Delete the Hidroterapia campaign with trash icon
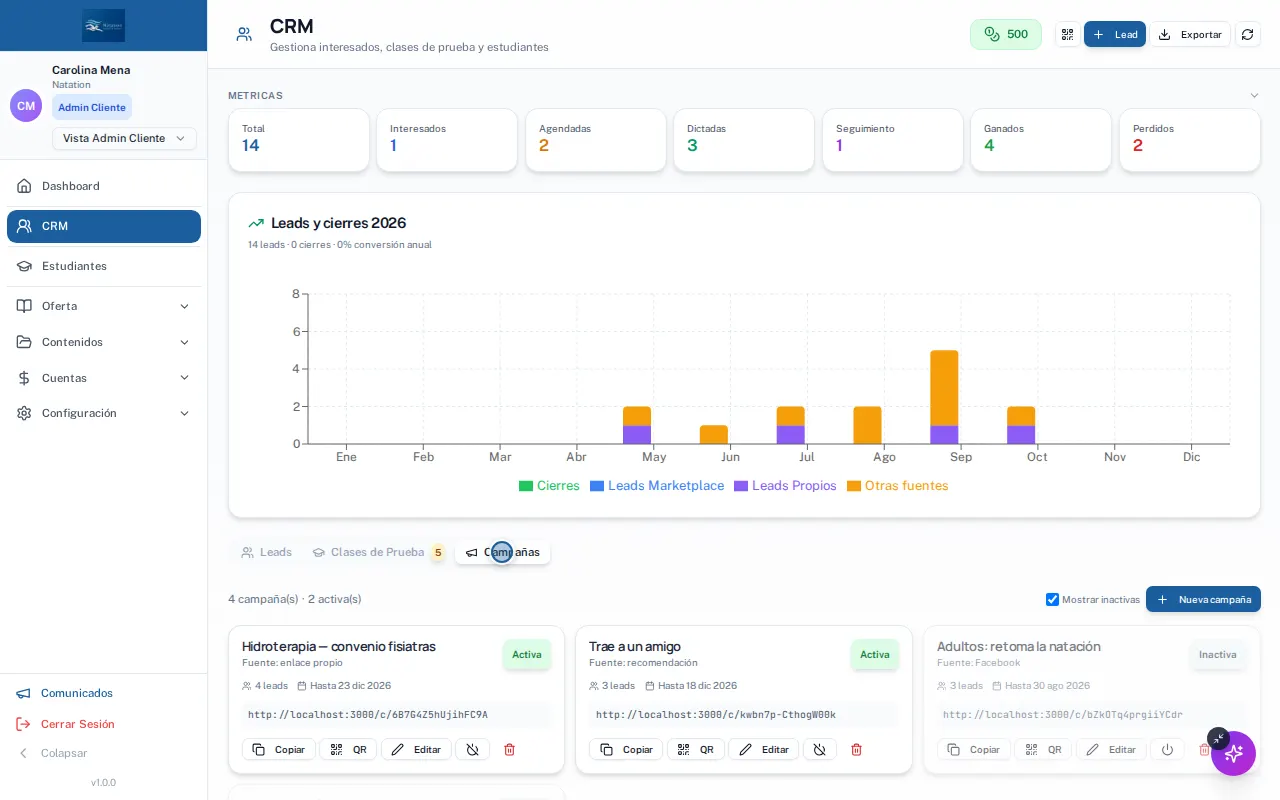 click(x=509, y=749)
